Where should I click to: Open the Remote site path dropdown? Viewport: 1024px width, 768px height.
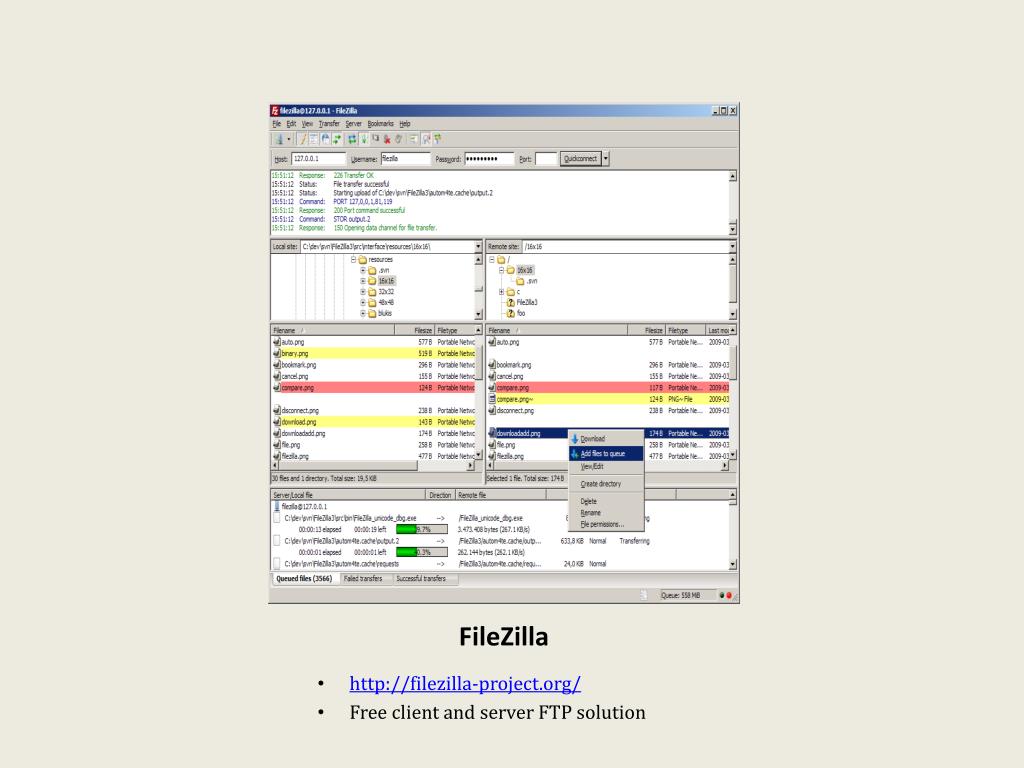pos(732,247)
